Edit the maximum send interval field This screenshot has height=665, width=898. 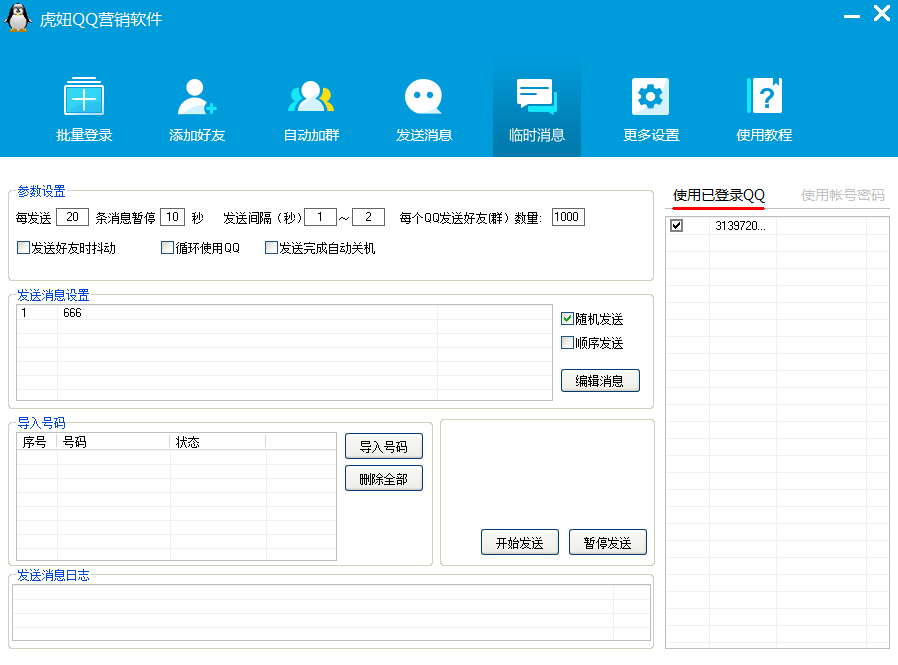[368, 217]
